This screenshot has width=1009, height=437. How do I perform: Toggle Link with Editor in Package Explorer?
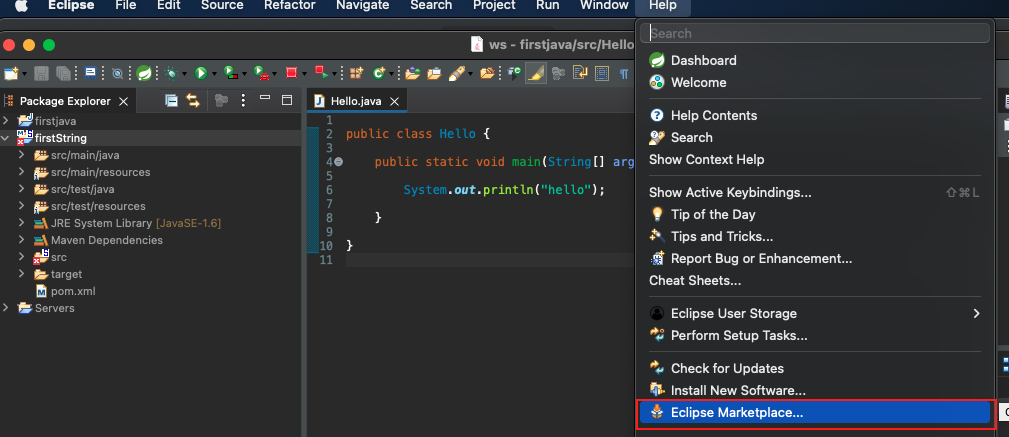[193, 100]
